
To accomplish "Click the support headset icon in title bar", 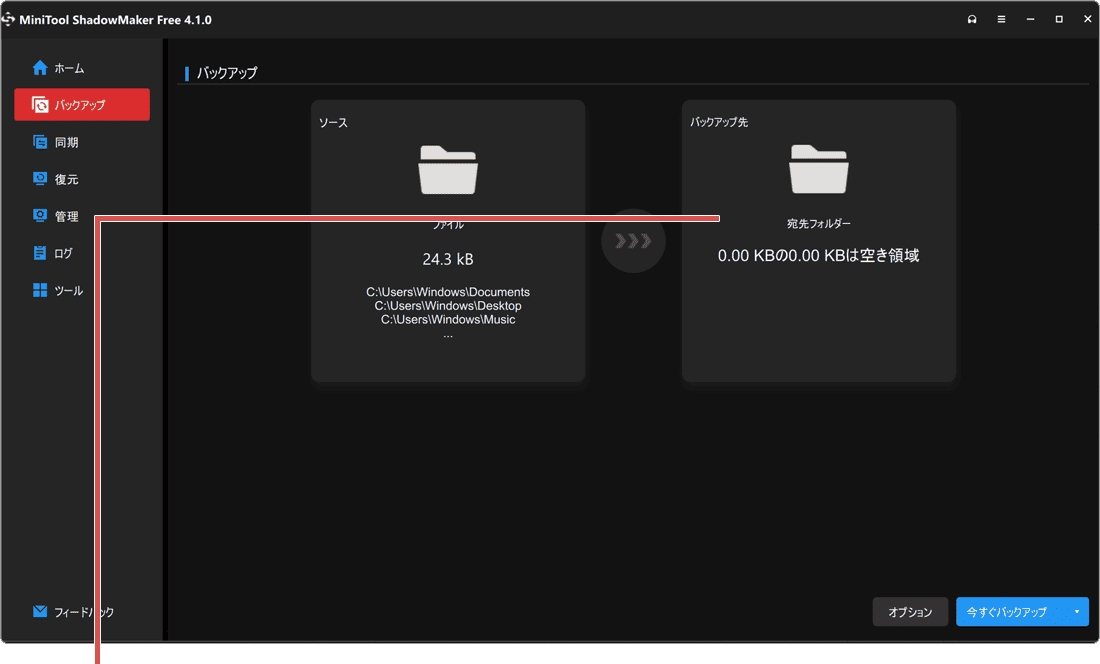I will 972,18.
